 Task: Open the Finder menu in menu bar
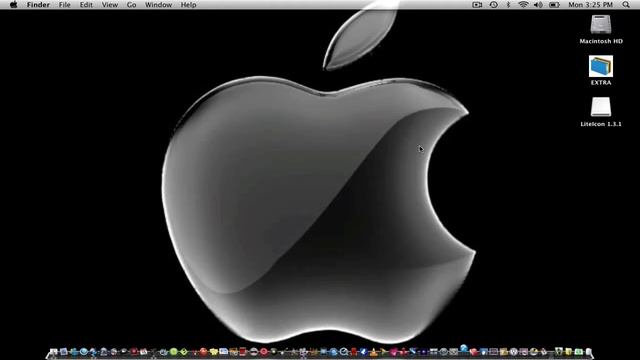pos(38,5)
